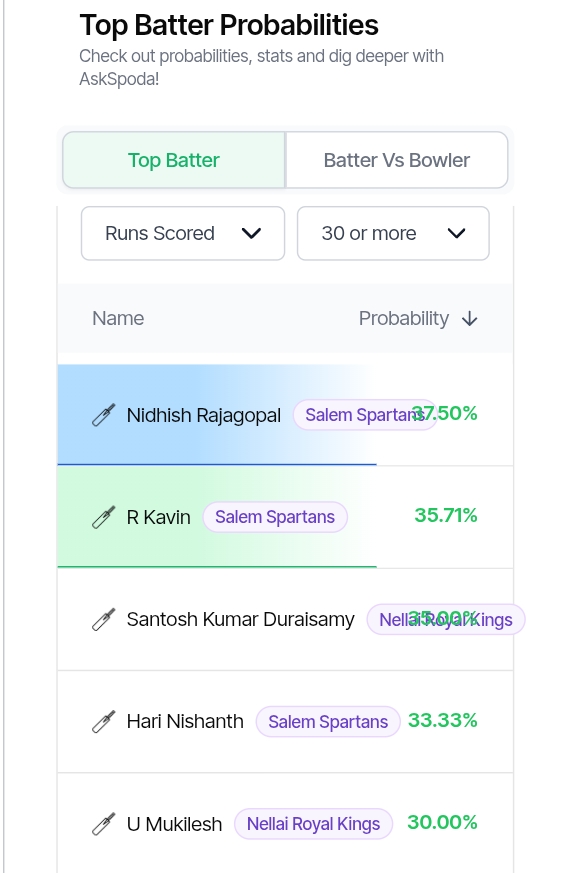The width and height of the screenshot is (565, 873).
Task: Click the 33.33% probability for Hari Nishanth
Action: click(x=443, y=720)
